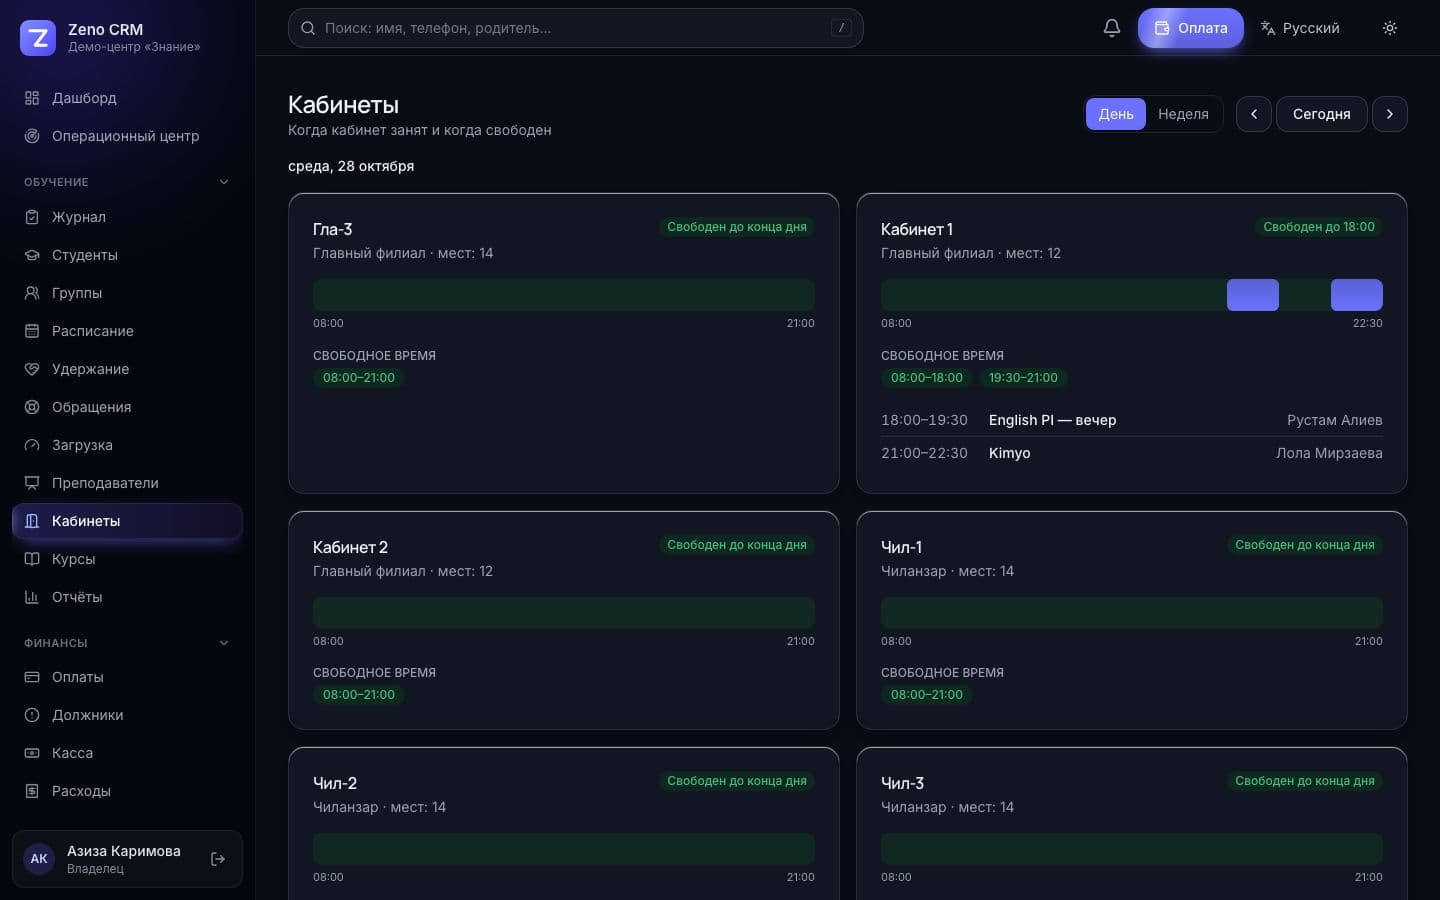
Task: Open the Касса page
Action: 127,753
